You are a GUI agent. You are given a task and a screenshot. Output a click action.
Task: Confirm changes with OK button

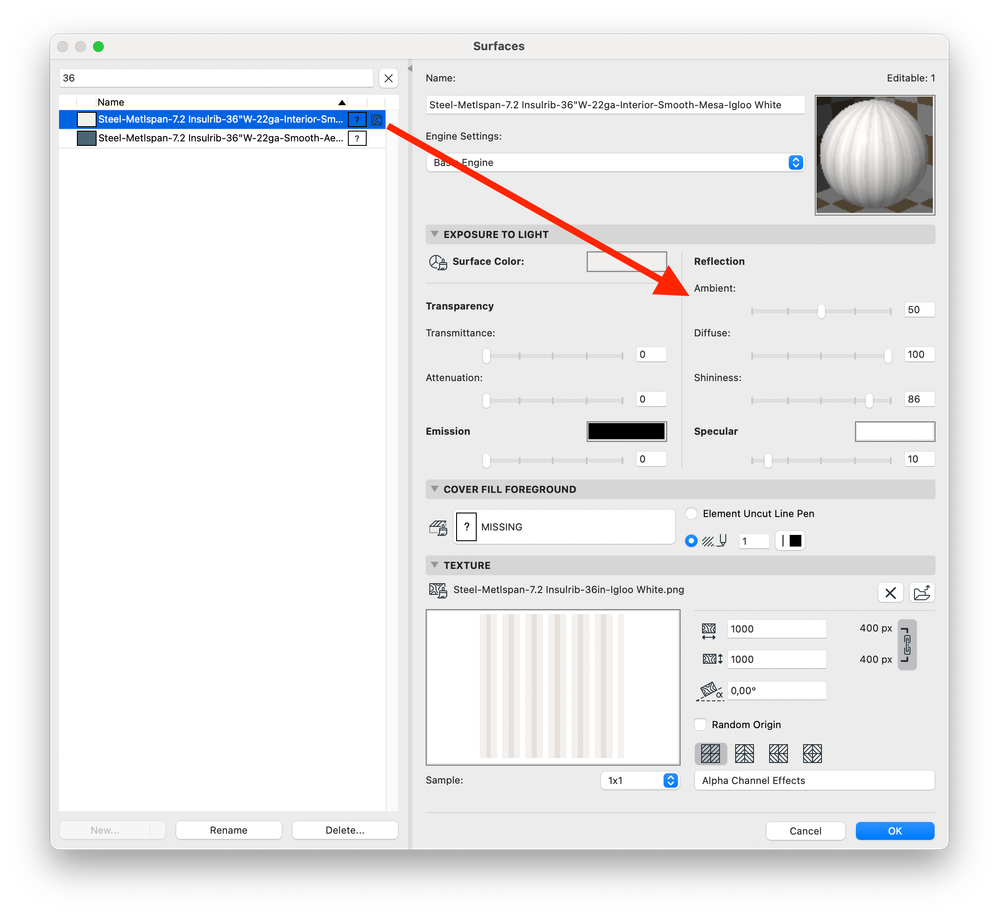tap(895, 831)
